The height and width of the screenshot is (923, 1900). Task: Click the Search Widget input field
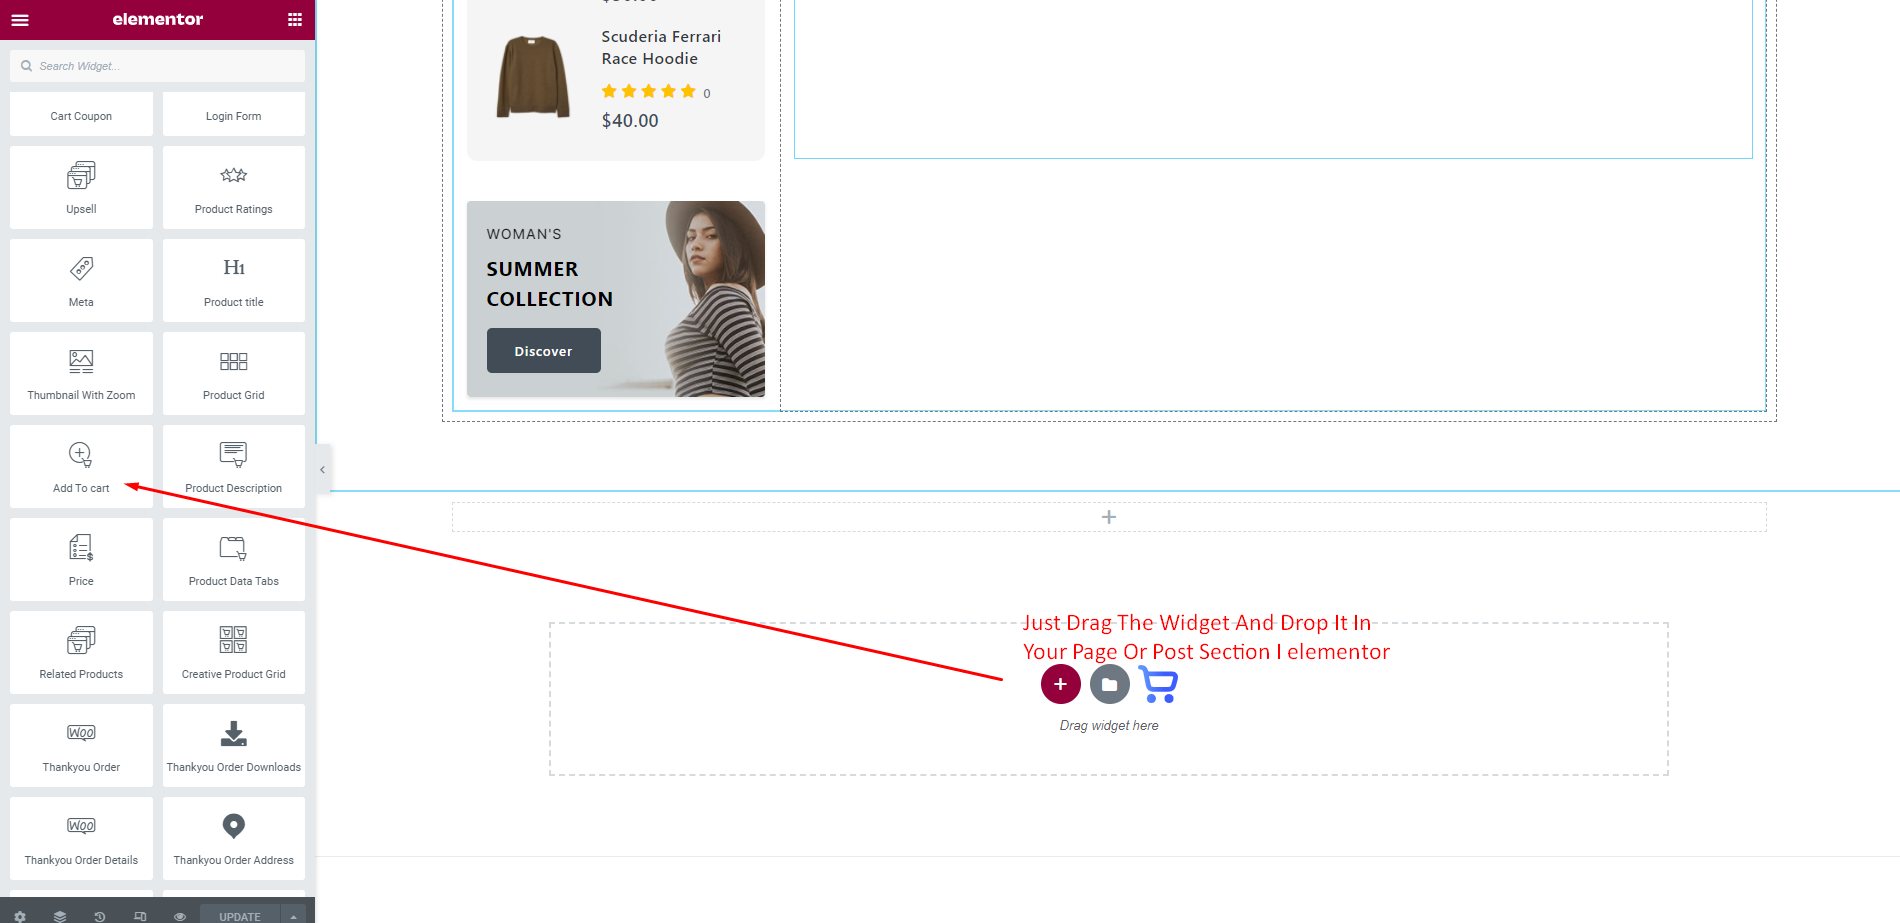(165, 66)
